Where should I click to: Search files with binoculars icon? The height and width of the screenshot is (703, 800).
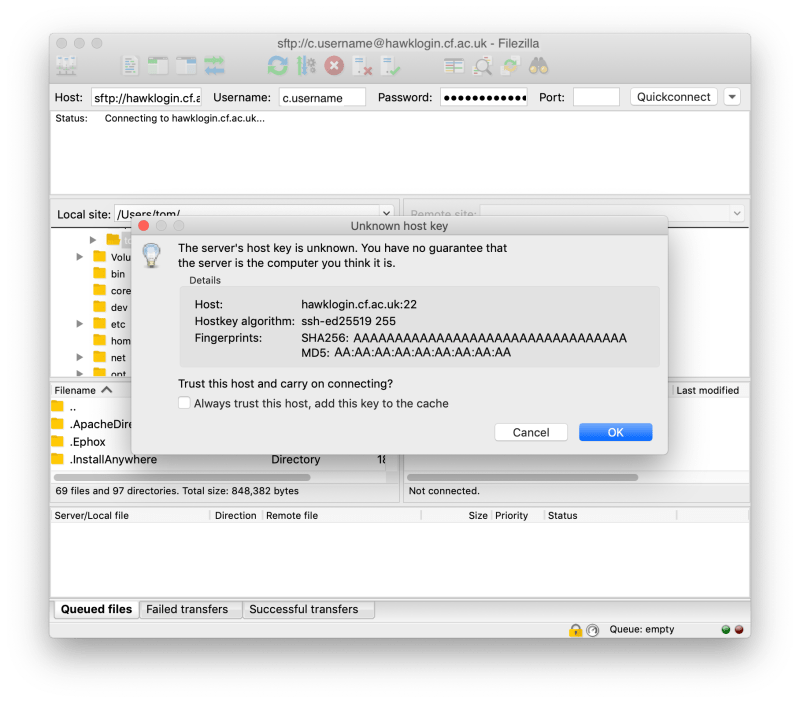pyautogui.click(x=538, y=66)
